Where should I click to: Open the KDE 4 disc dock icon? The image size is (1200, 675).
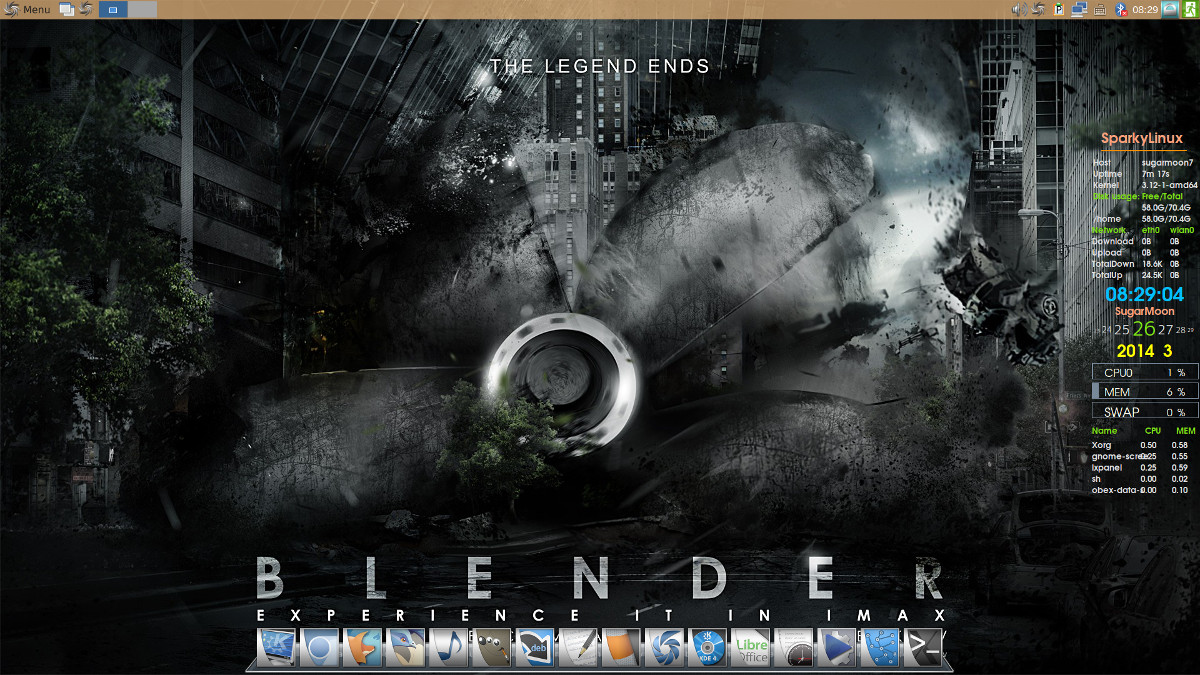point(707,649)
